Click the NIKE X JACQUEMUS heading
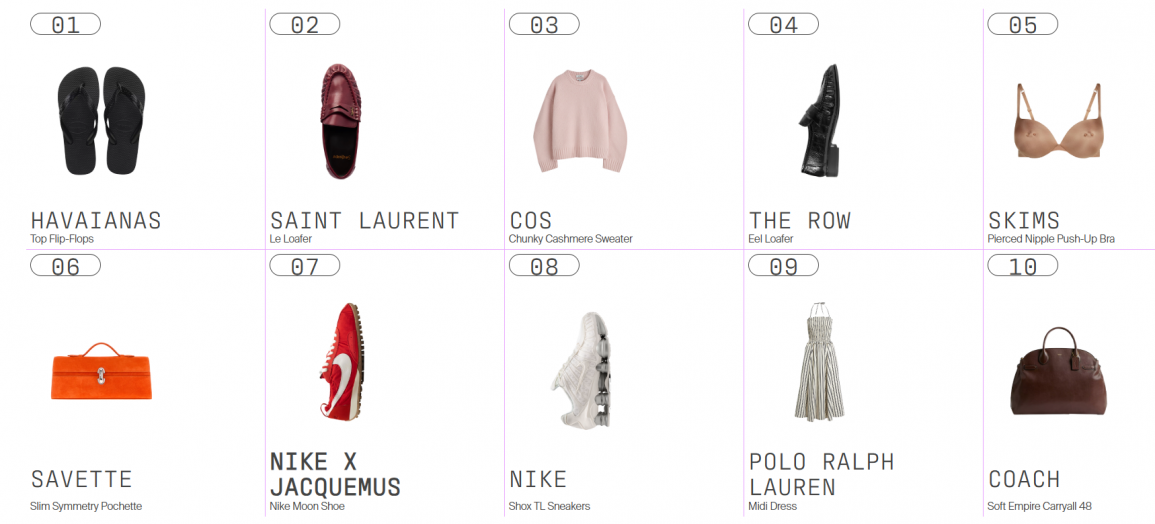The width and height of the screenshot is (1155, 524). 335,475
